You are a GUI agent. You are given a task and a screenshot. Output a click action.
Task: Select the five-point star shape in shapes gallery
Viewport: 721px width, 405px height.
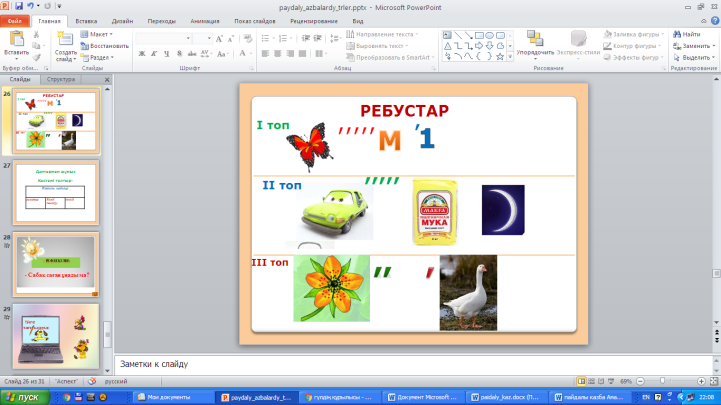point(500,57)
